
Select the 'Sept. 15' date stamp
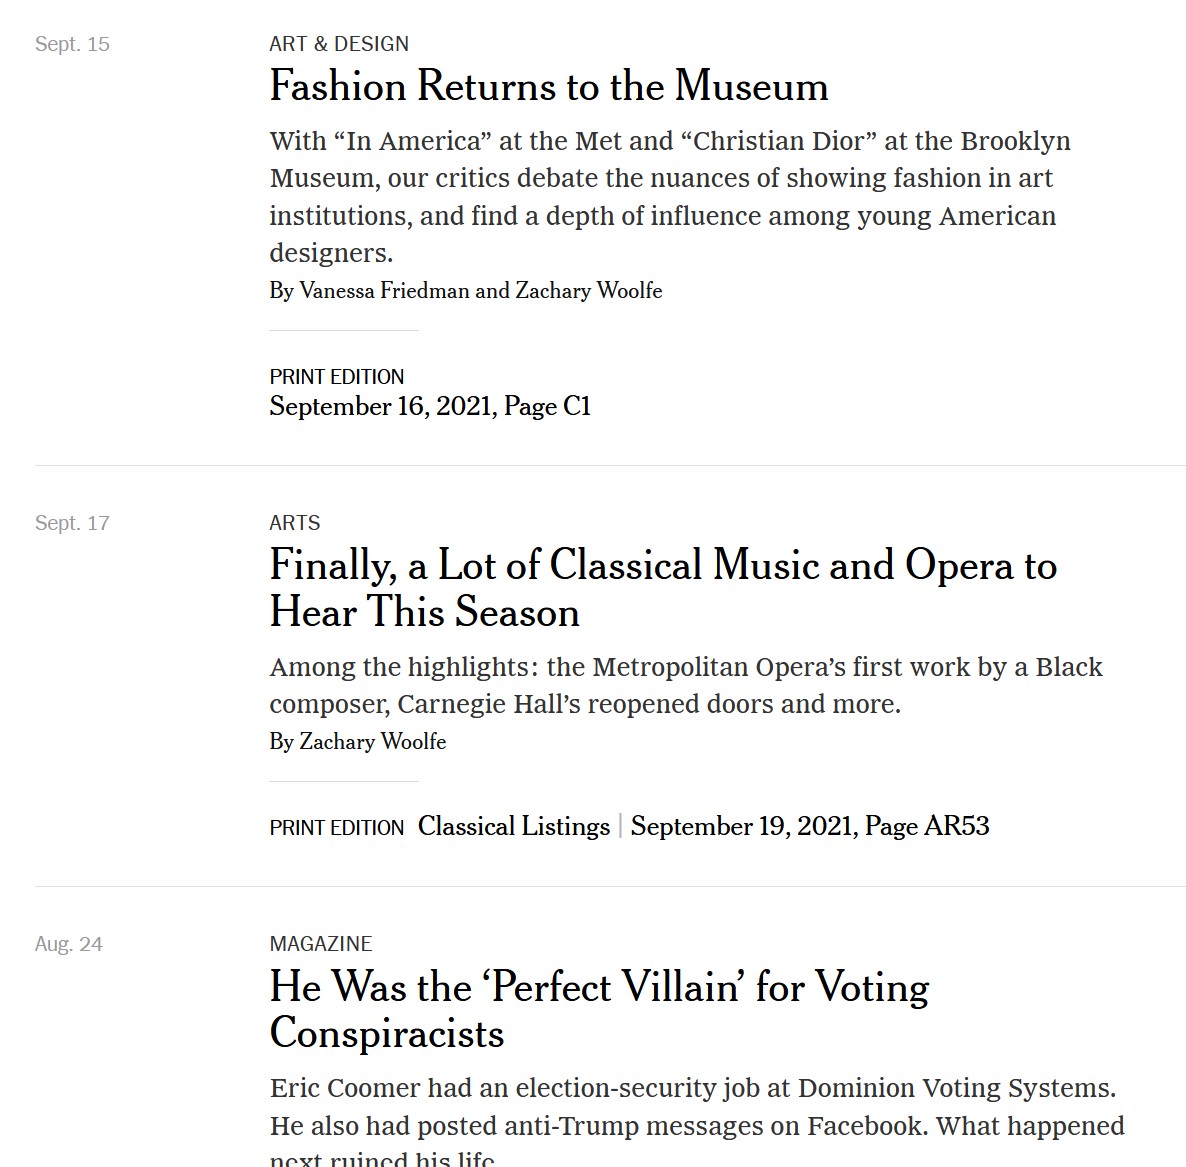click(72, 44)
